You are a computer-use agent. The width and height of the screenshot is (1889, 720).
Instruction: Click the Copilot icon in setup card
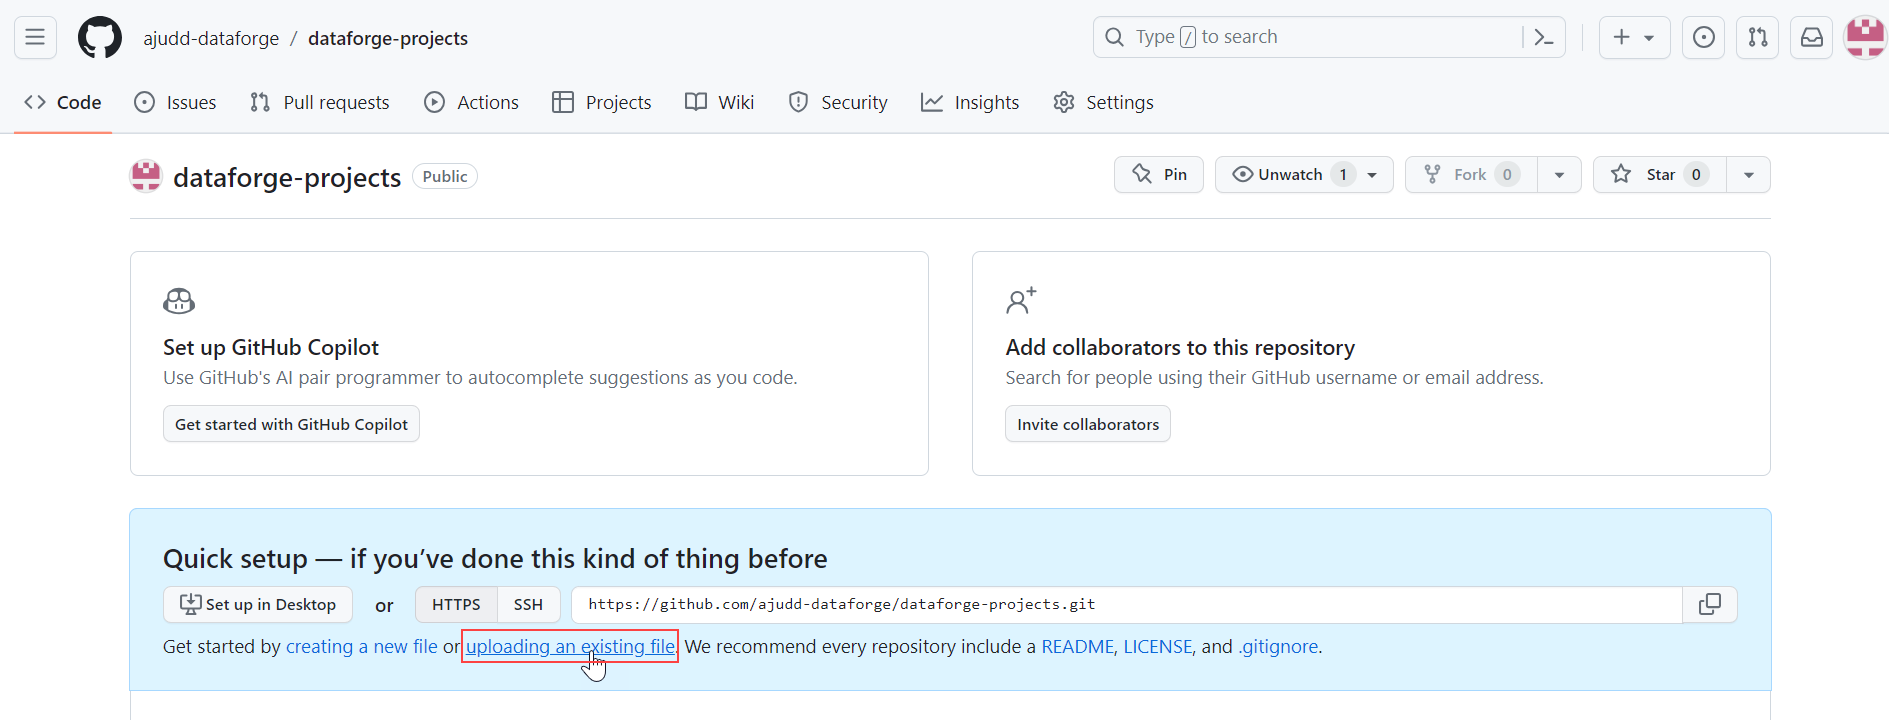179,300
